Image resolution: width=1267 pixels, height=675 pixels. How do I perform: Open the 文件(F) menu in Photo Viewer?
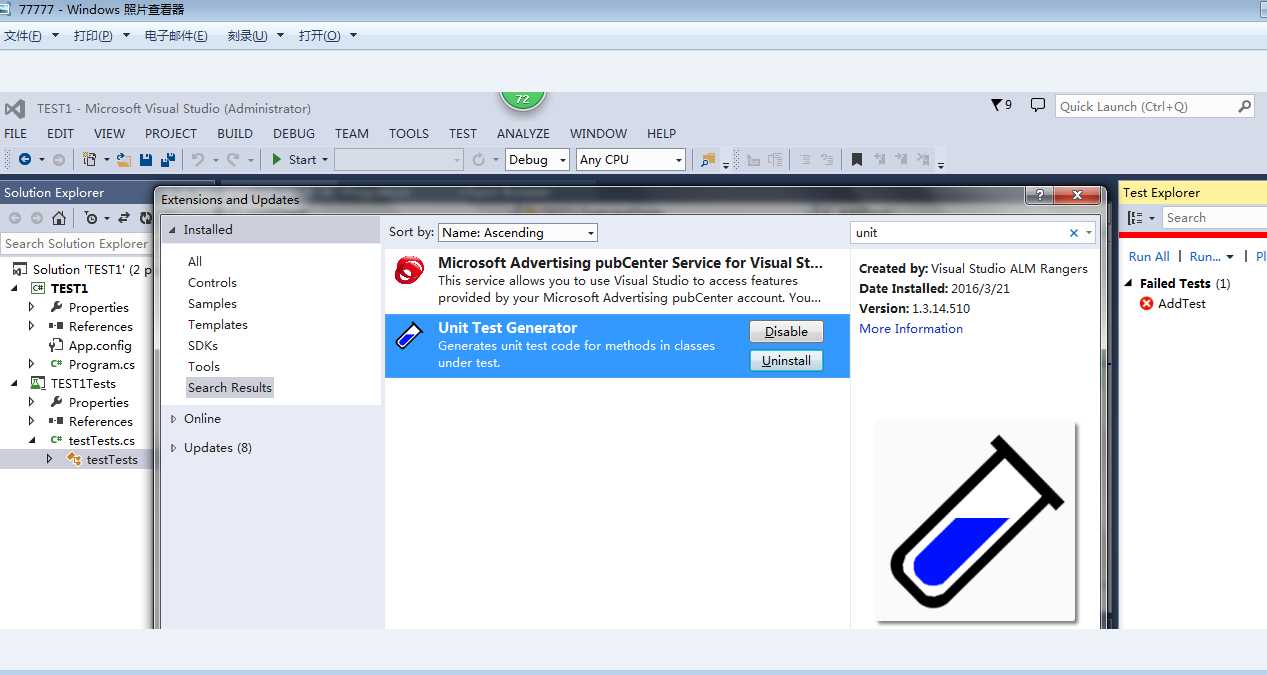(23, 36)
